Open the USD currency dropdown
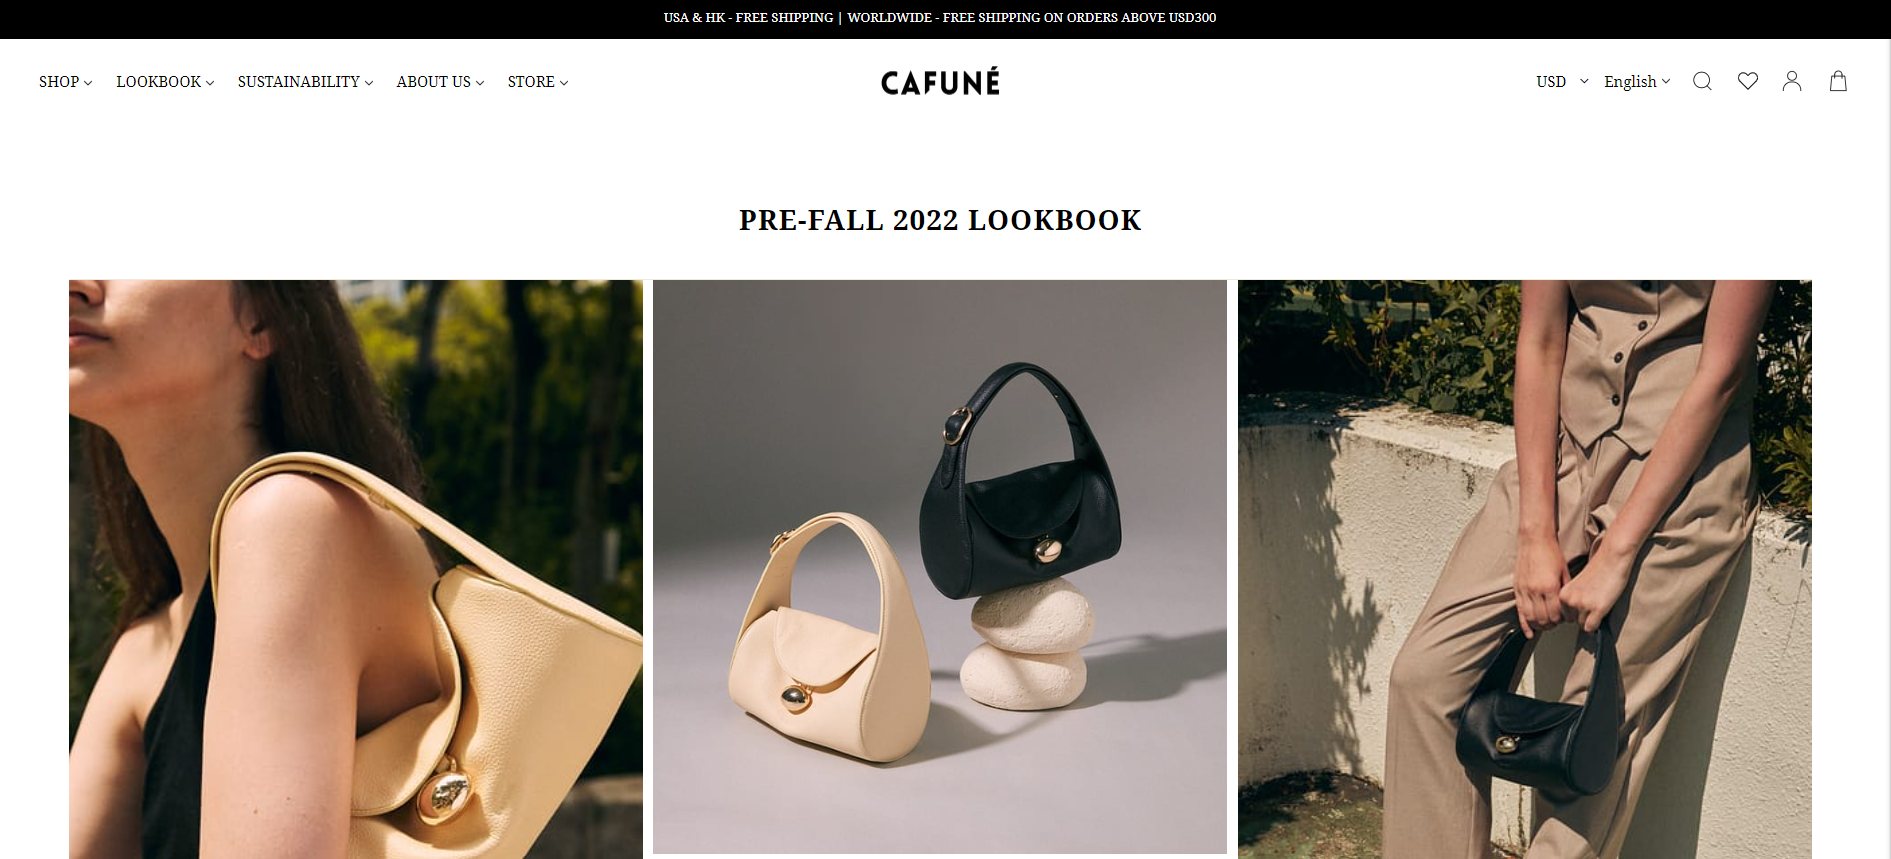The height and width of the screenshot is (859, 1891). (x=1562, y=81)
